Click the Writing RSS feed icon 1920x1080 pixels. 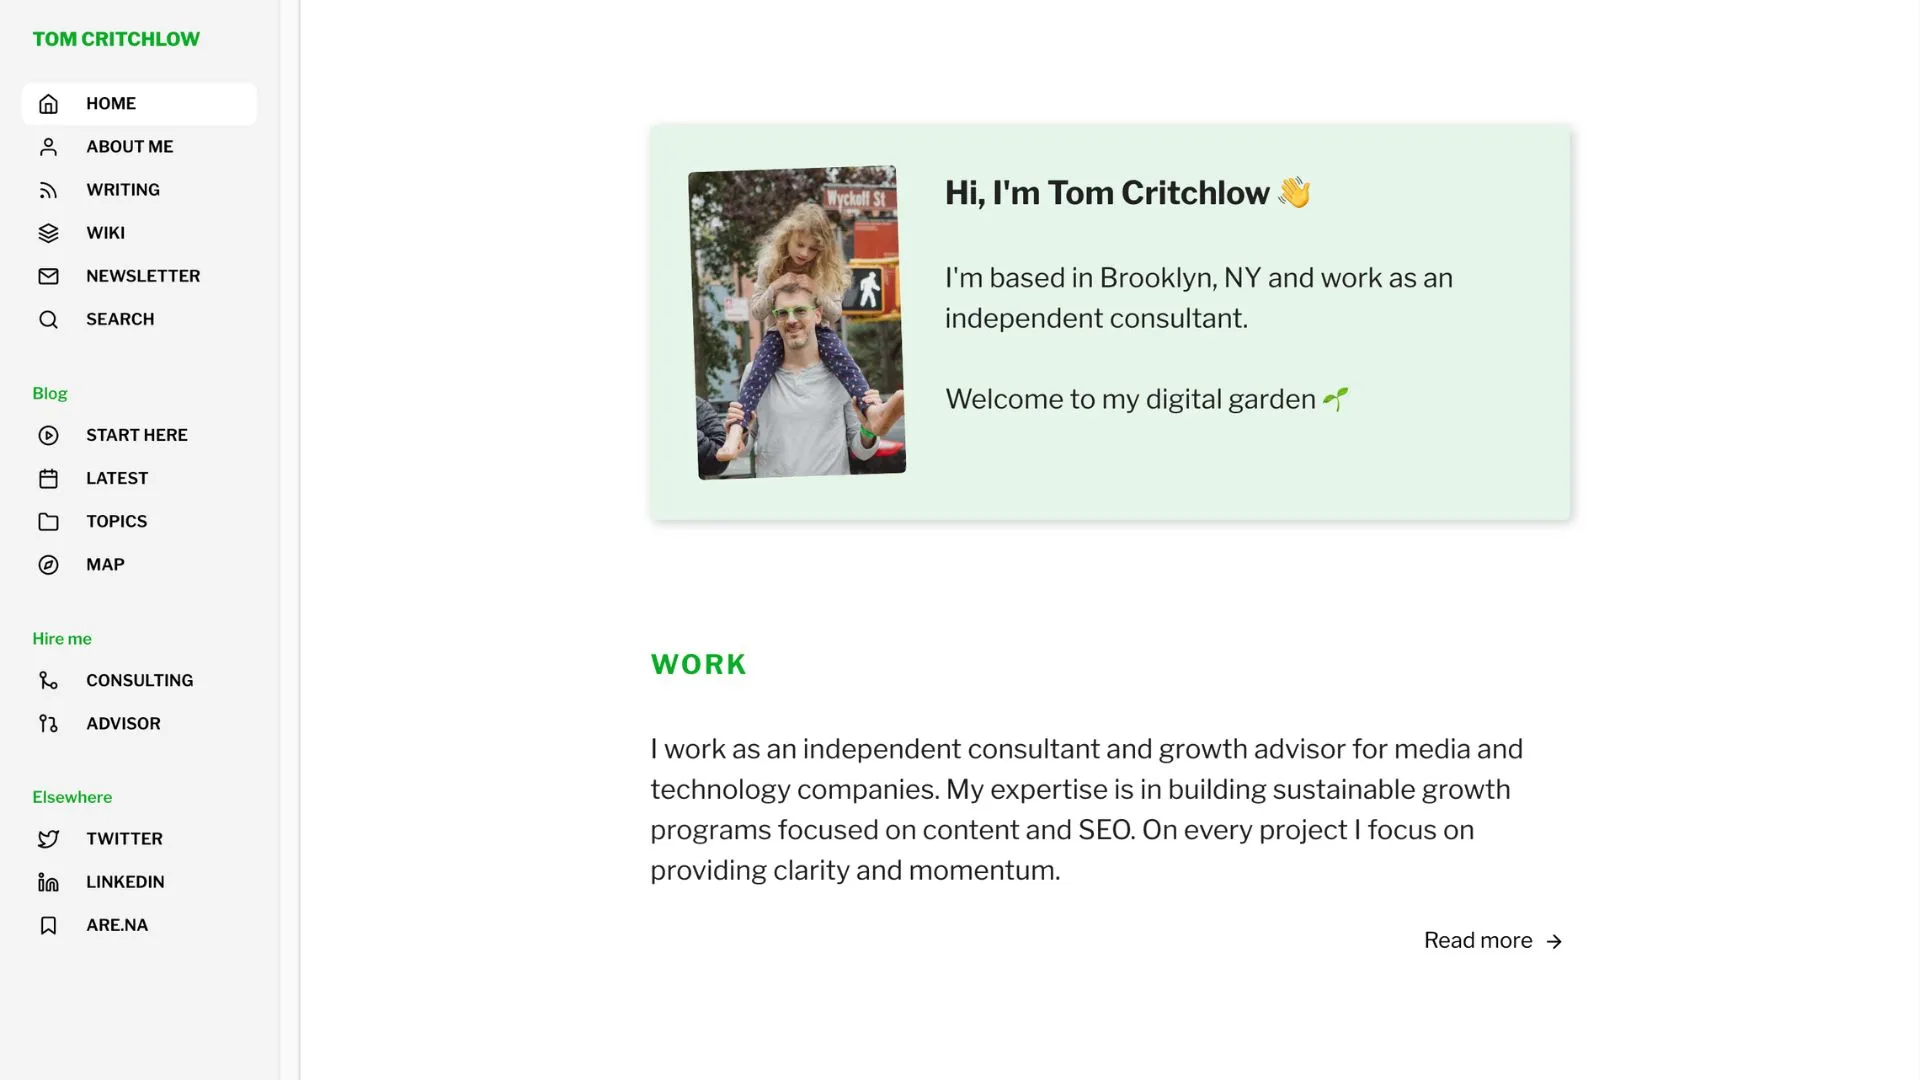point(49,190)
